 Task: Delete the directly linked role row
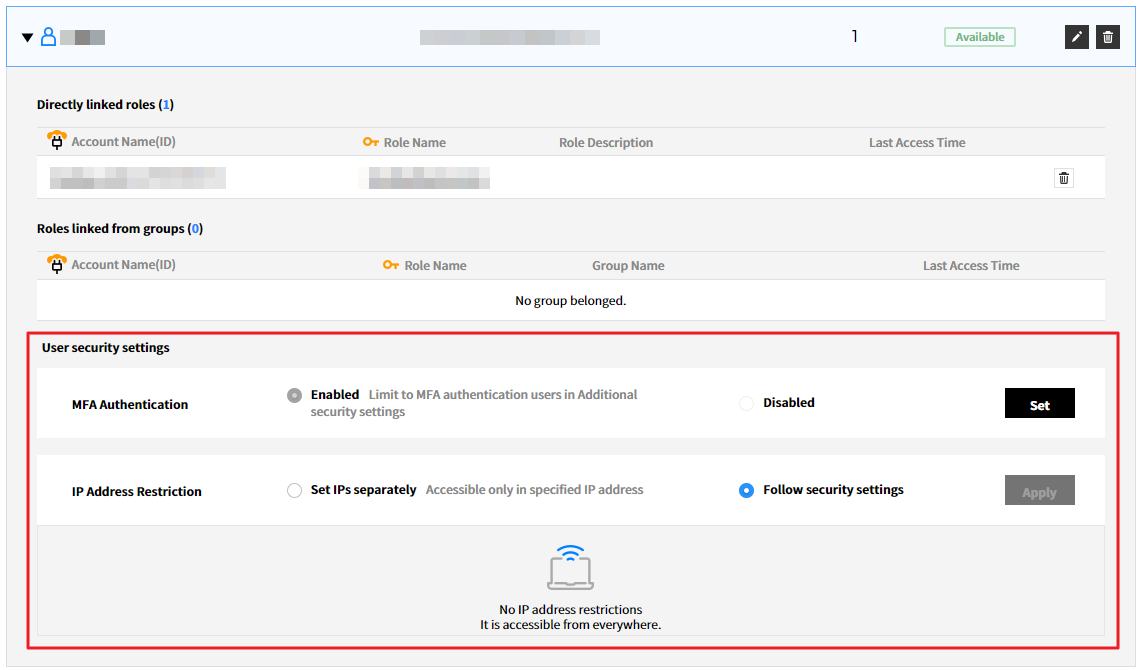tap(1064, 178)
